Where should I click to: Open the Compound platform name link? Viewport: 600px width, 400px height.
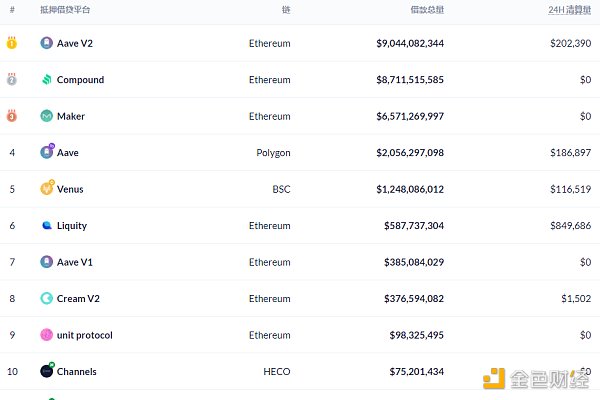[x=80, y=80]
